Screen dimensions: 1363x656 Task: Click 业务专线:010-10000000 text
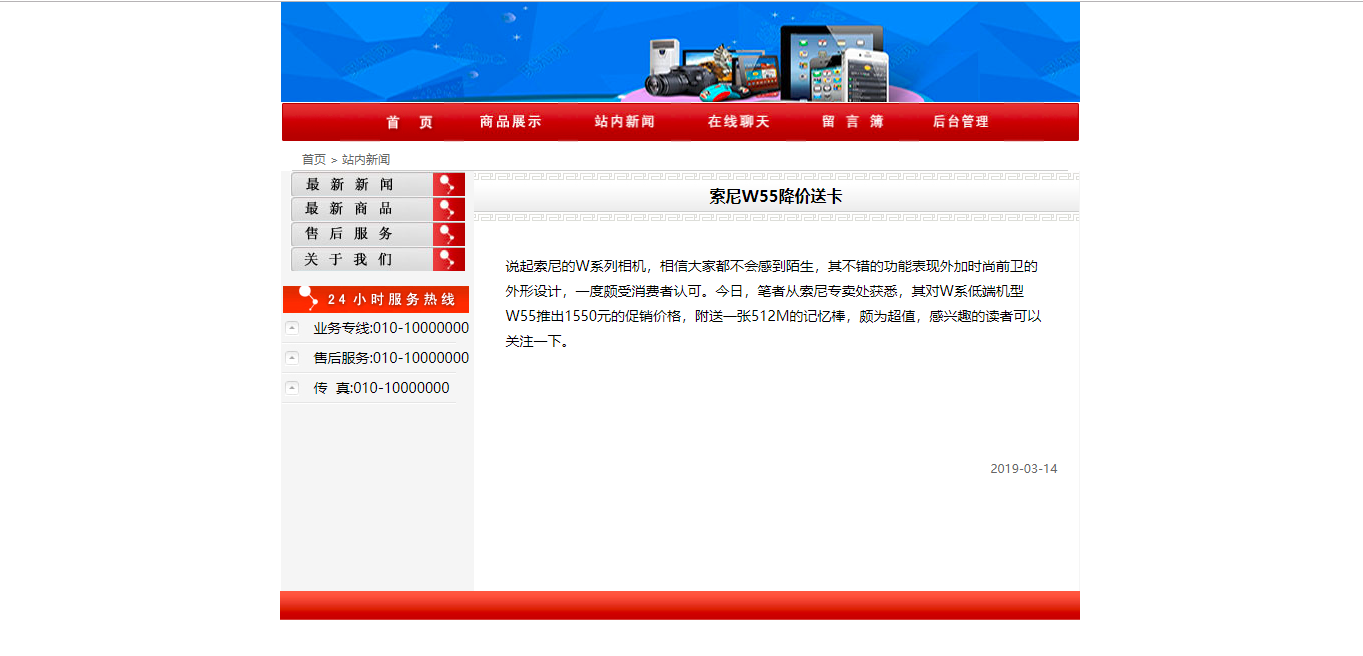(x=391, y=328)
